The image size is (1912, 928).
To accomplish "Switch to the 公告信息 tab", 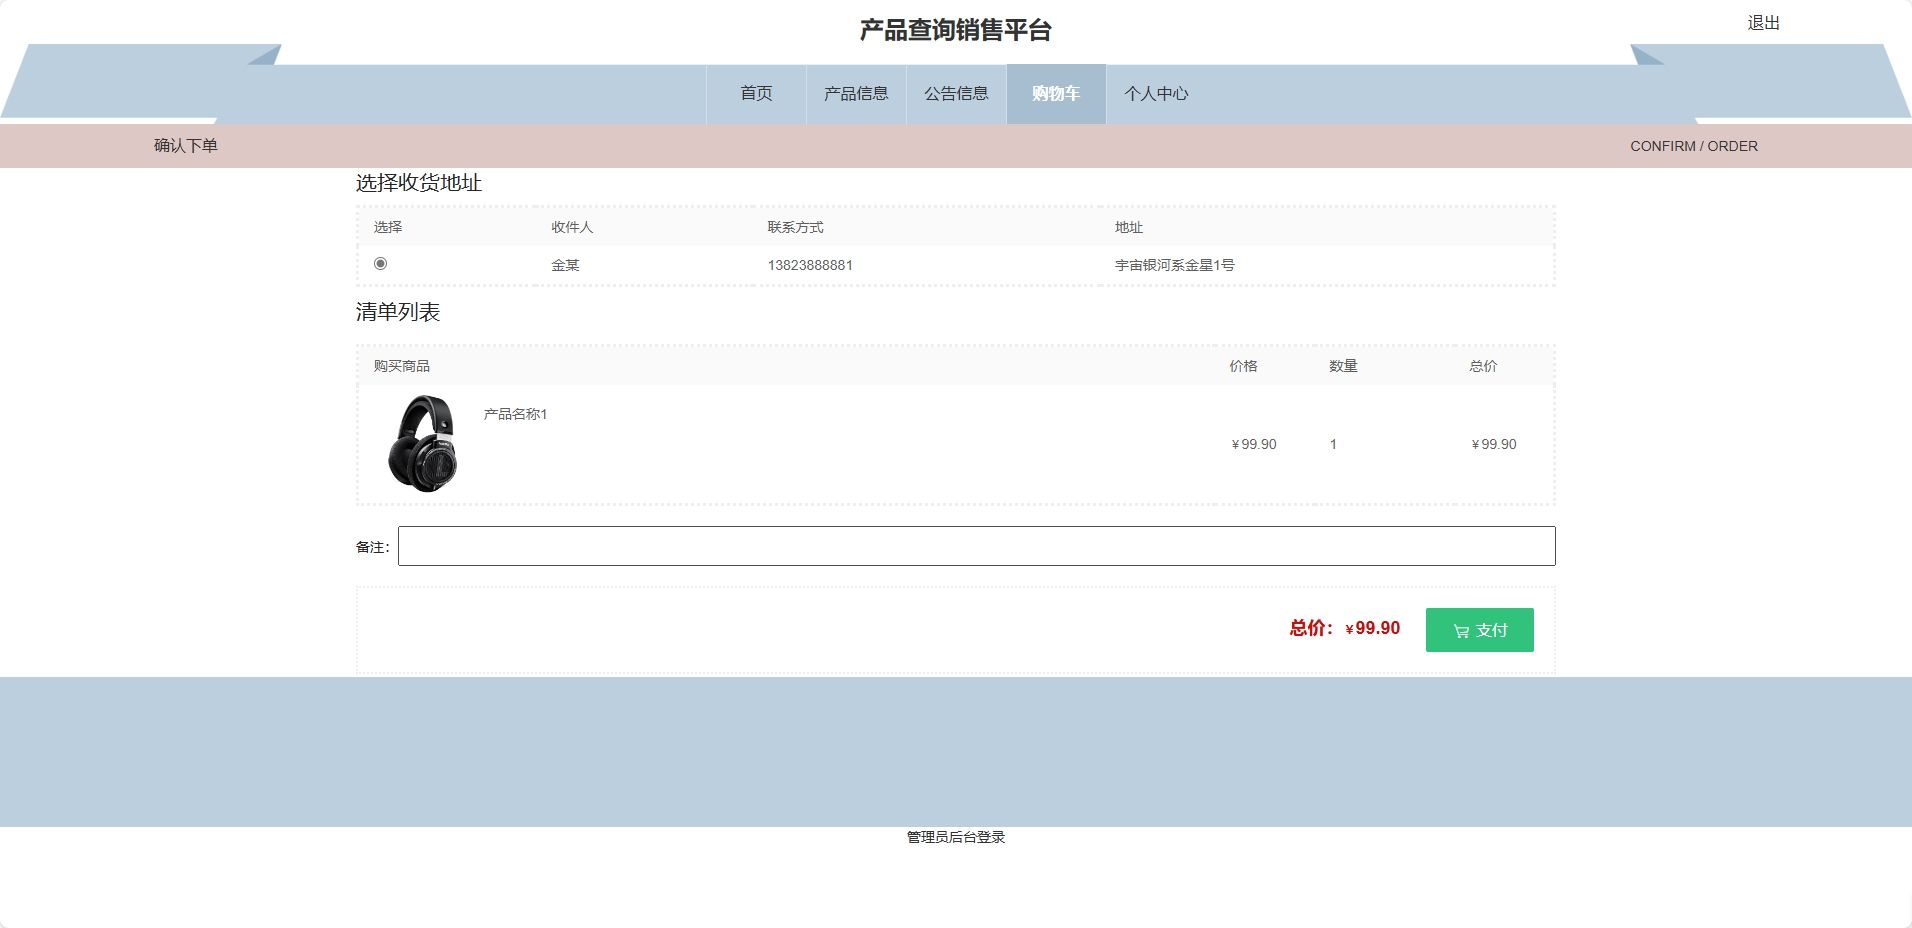I will [956, 93].
